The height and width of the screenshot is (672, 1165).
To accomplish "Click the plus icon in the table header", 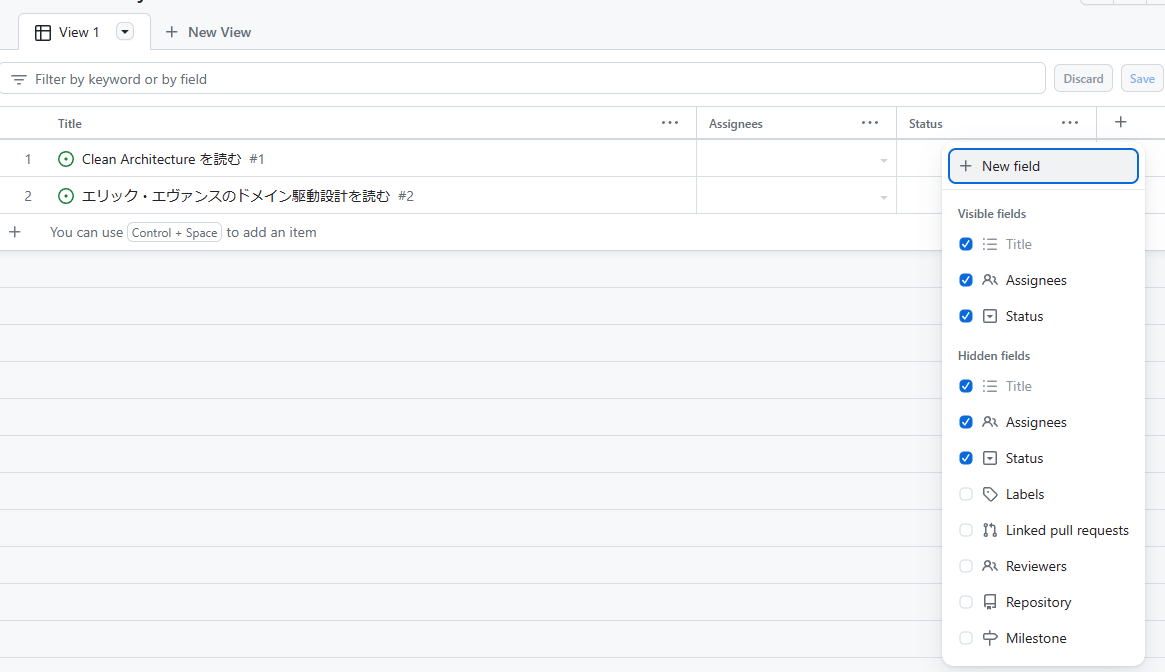I will pyautogui.click(x=1121, y=122).
